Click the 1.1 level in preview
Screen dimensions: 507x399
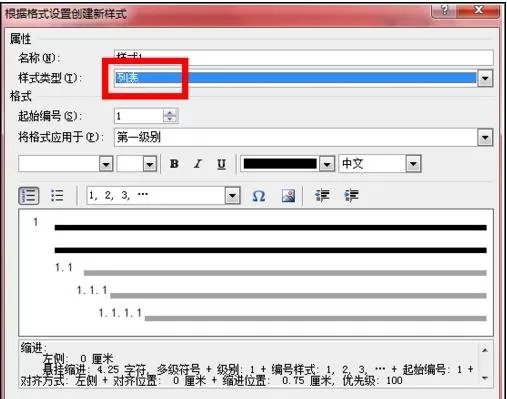tap(63, 267)
